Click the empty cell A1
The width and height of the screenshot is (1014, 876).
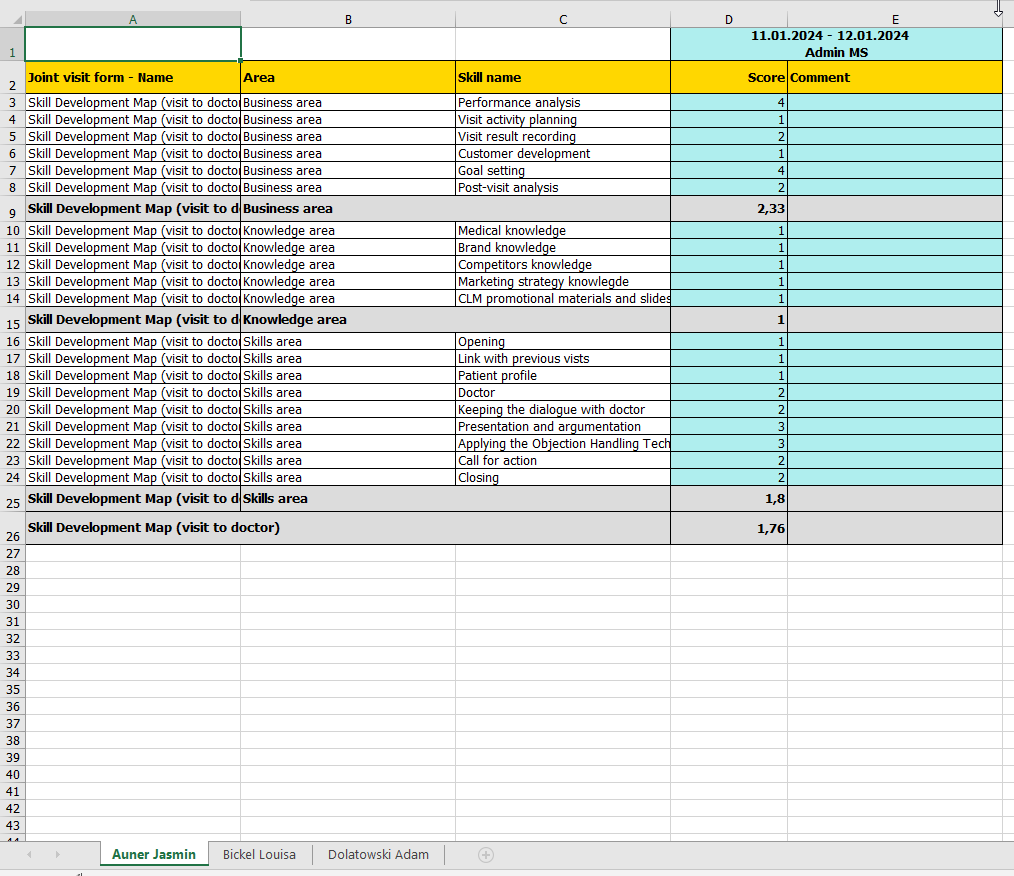(133, 44)
